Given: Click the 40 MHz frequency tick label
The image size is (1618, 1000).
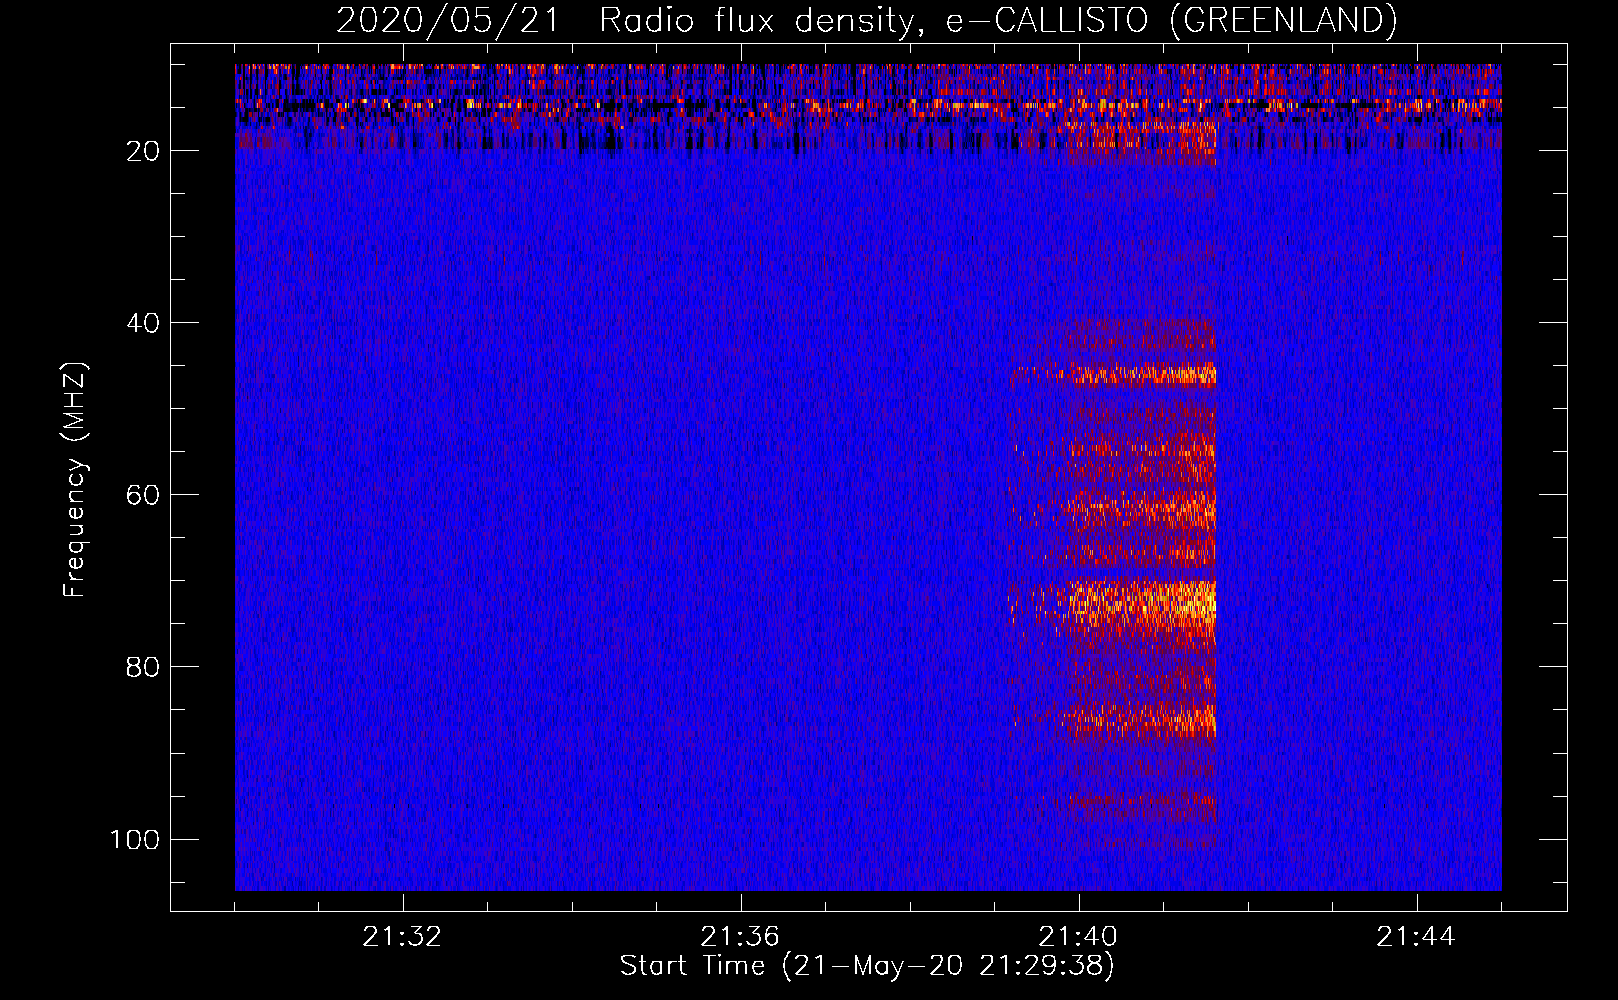Looking at the screenshot, I should click(143, 323).
